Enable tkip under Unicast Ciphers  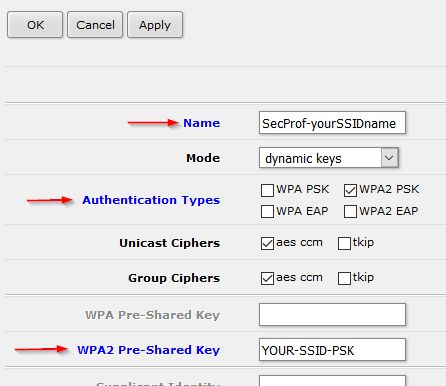(x=344, y=244)
